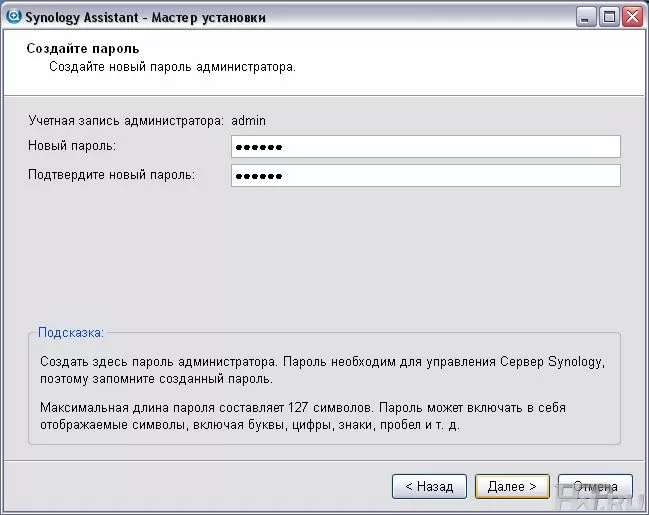Click the "Synology Assistant - Мастер установки" title text

(x=145, y=17)
